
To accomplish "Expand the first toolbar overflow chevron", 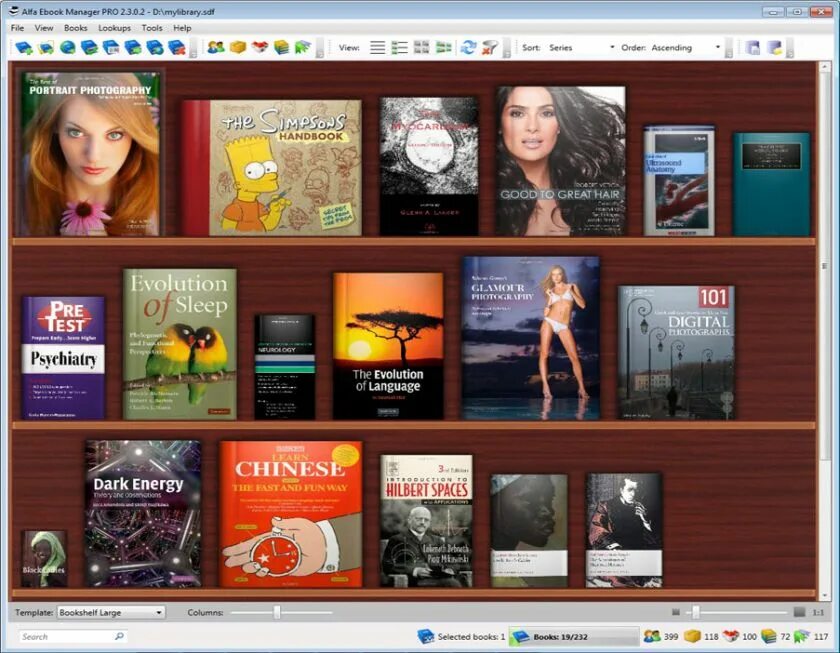I will [x=193, y=48].
